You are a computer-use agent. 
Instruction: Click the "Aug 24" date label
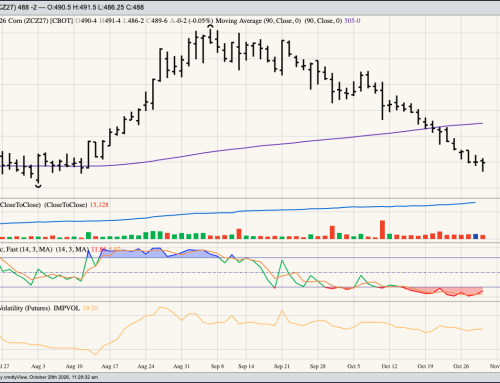[146, 366]
